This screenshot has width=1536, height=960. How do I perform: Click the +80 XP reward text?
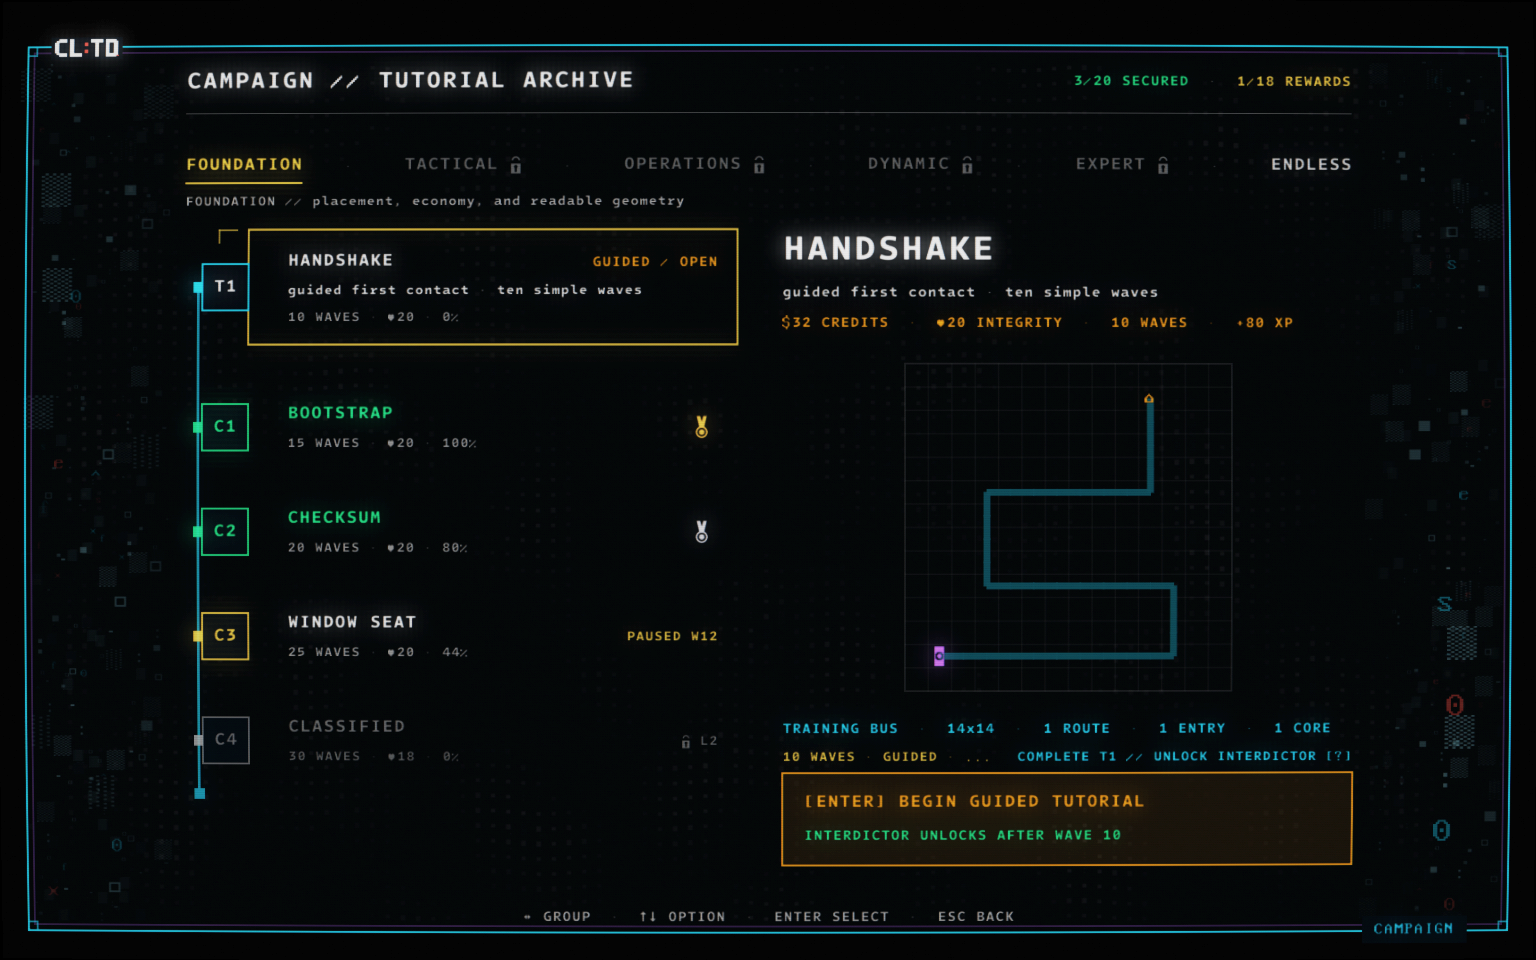pyautogui.click(x=1265, y=322)
